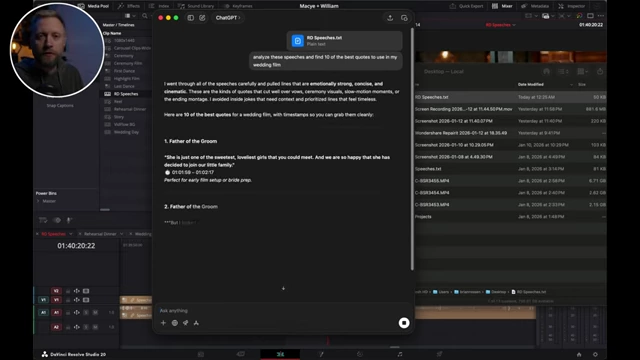Click the ChatGPT companion window icon
Image resolution: width=640 pixels, height=360 pixels.
click(x=404, y=18)
